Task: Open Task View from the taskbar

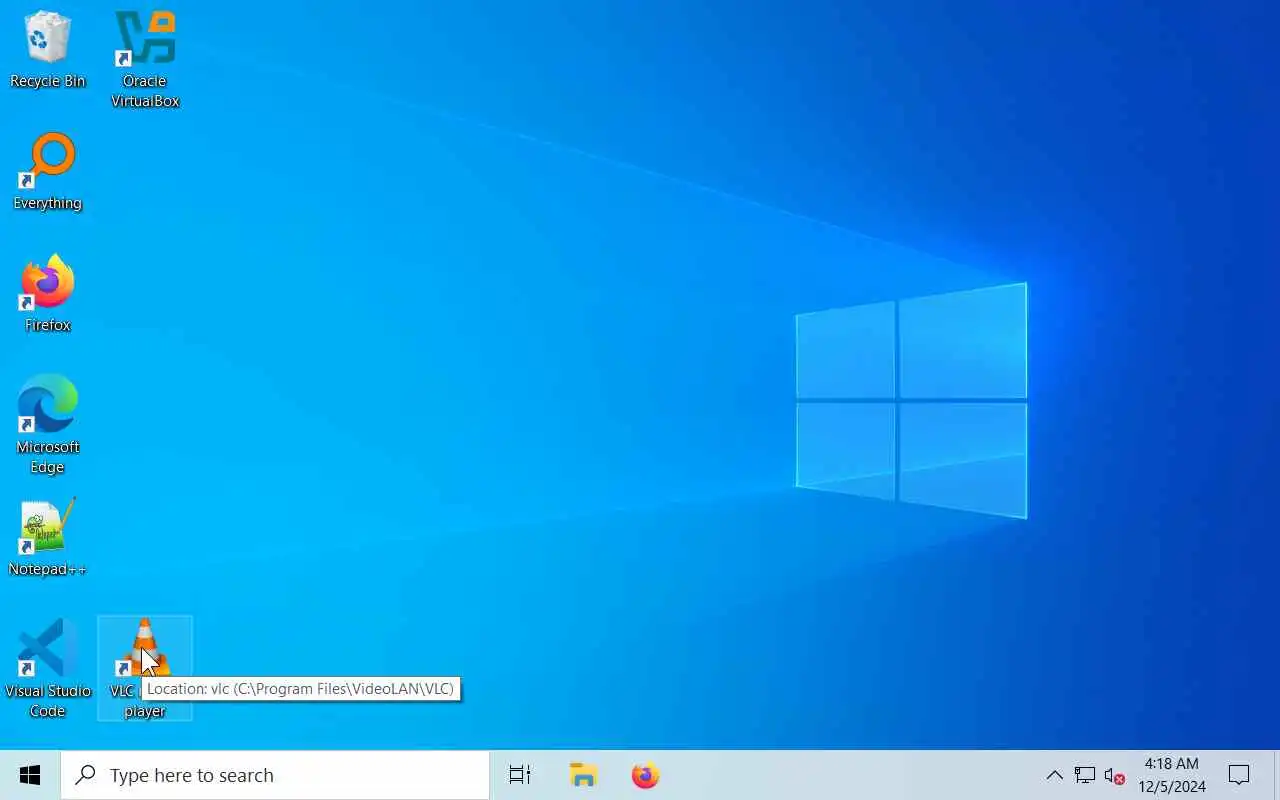Action: point(520,775)
